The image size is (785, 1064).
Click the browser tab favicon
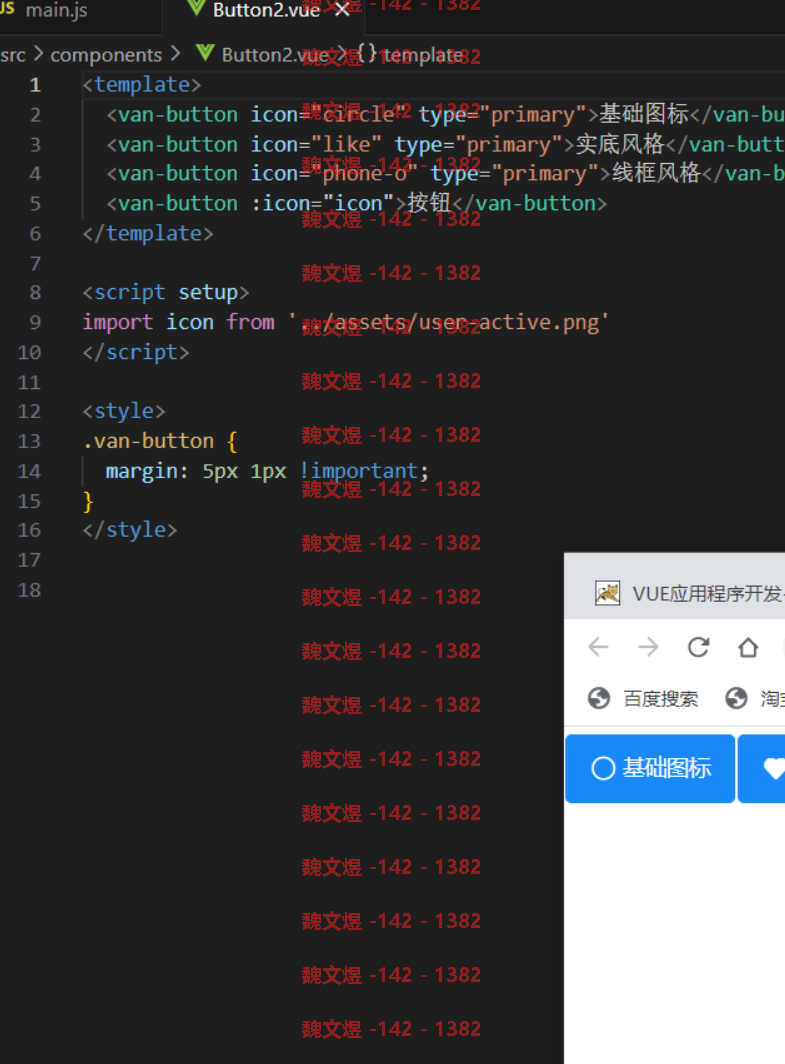[607, 594]
